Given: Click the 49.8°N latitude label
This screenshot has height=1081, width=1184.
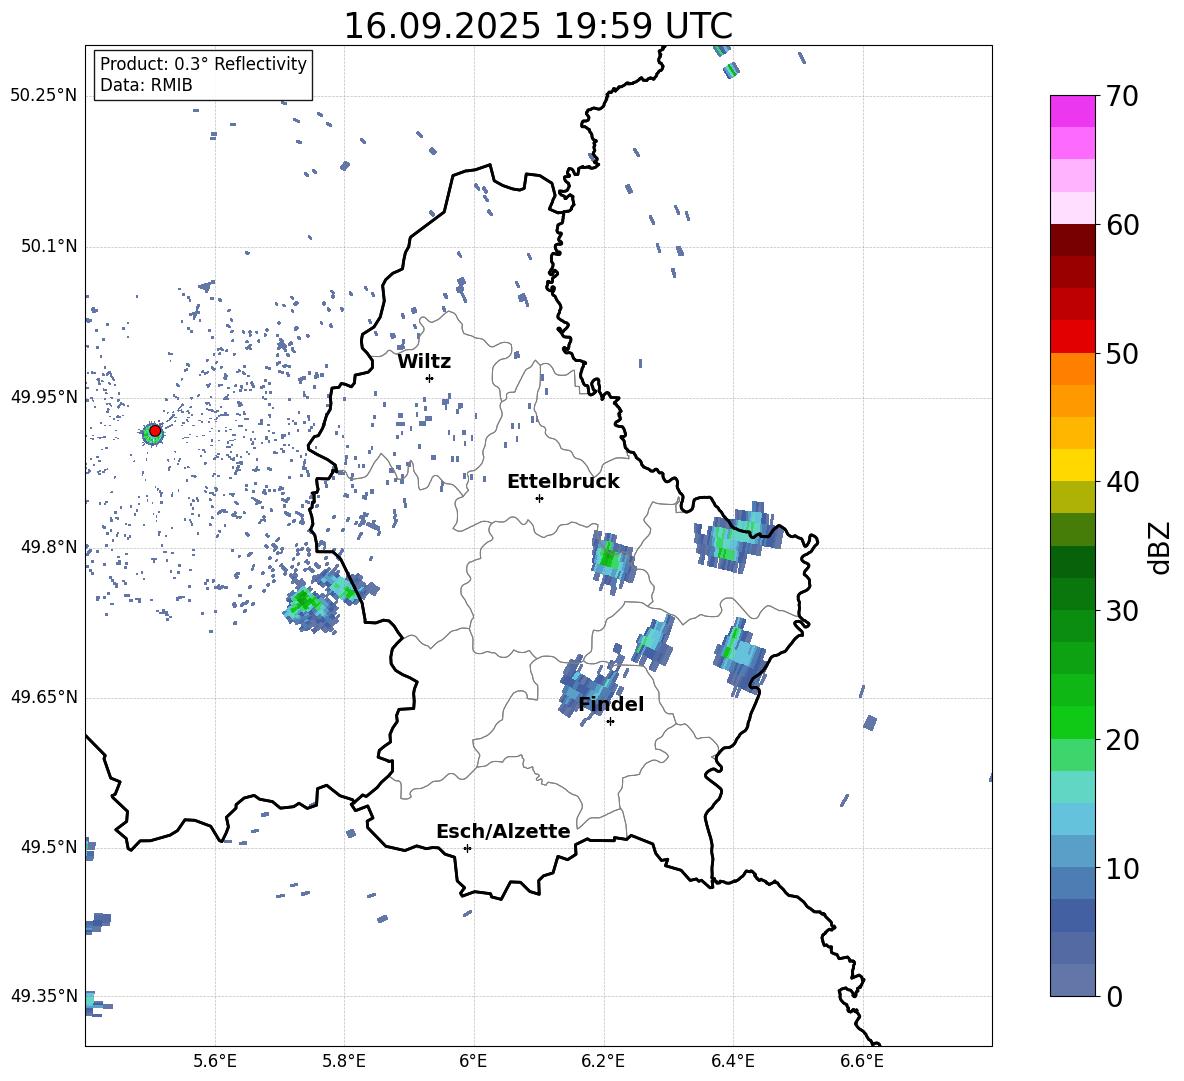Looking at the screenshot, I should 49,547.
